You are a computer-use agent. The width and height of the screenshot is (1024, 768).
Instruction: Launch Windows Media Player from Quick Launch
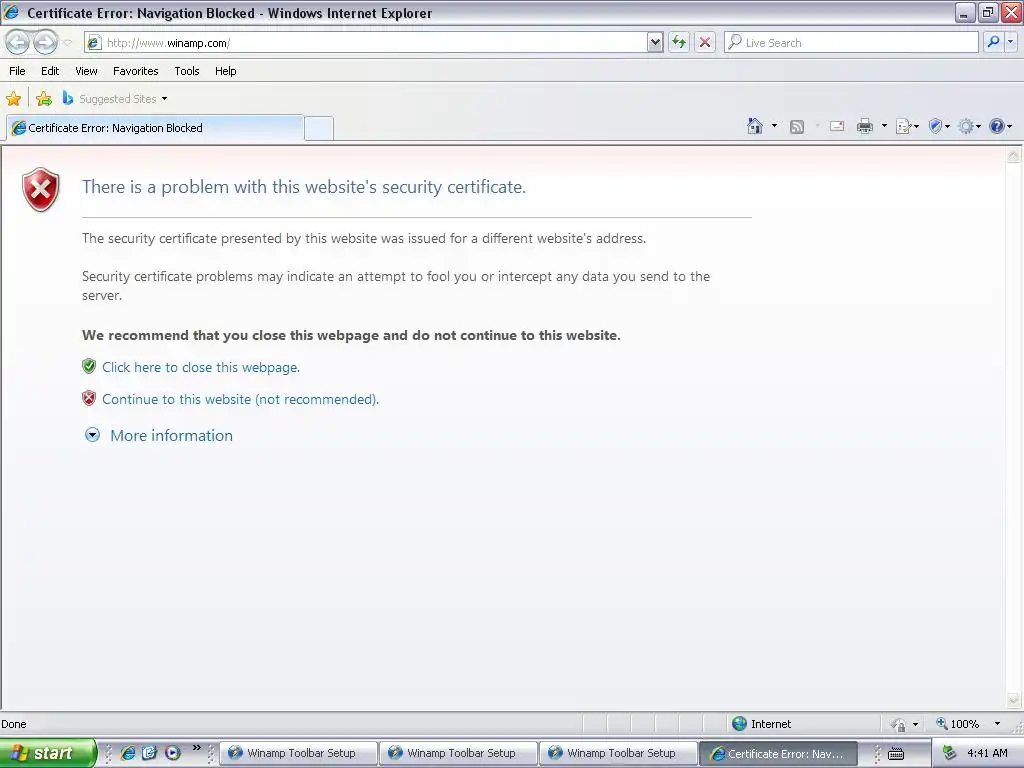coord(172,753)
